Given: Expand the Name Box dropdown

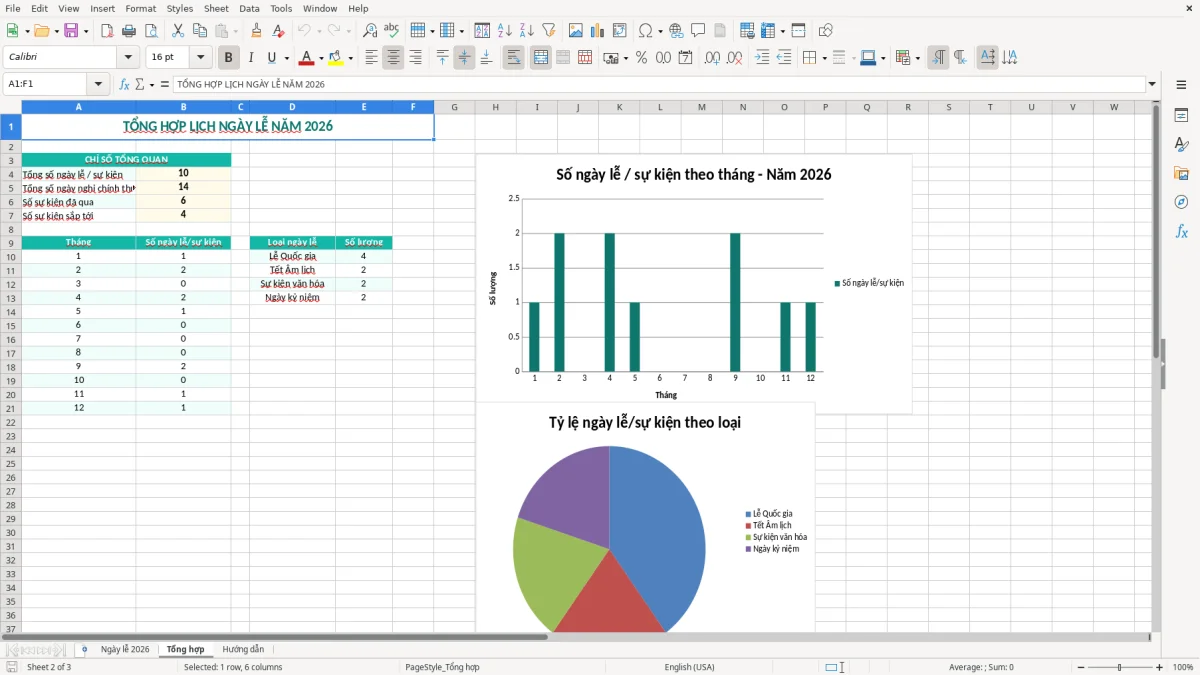Looking at the screenshot, I should pyautogui.click(x=98, y=85).
